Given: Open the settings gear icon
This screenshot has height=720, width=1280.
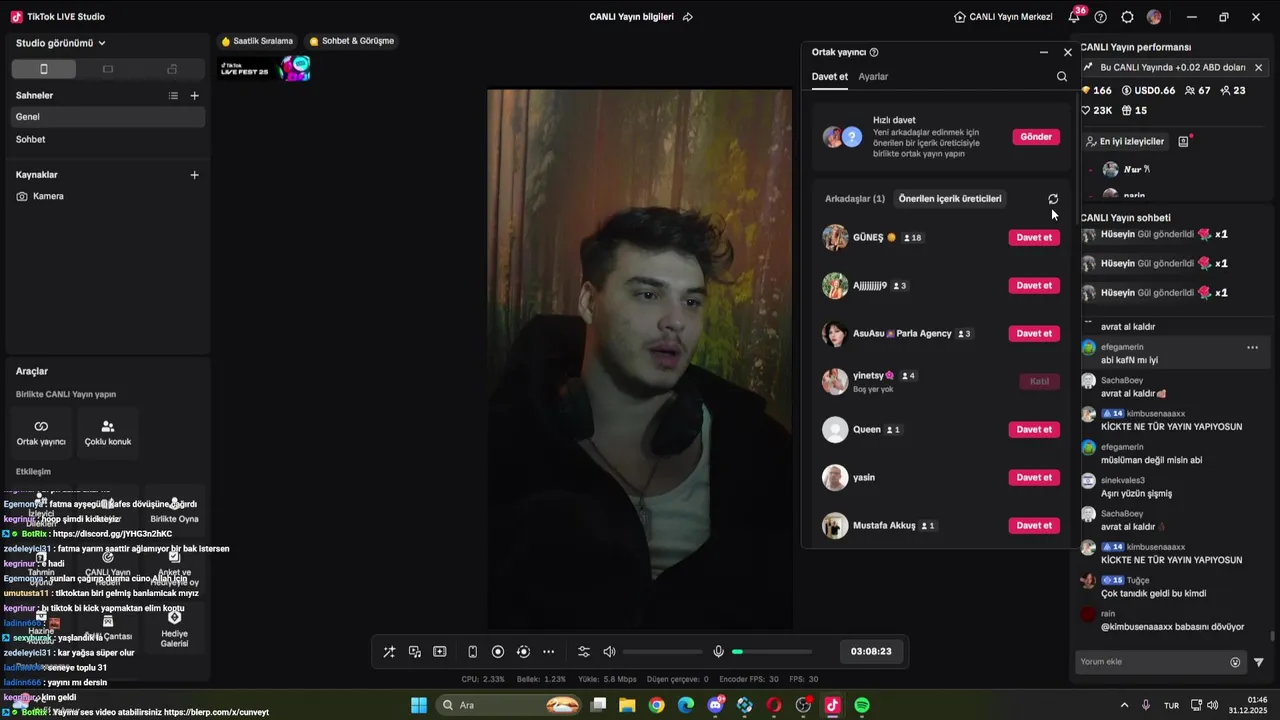Looking at the screenshot, I should [x=1127, y=17].
